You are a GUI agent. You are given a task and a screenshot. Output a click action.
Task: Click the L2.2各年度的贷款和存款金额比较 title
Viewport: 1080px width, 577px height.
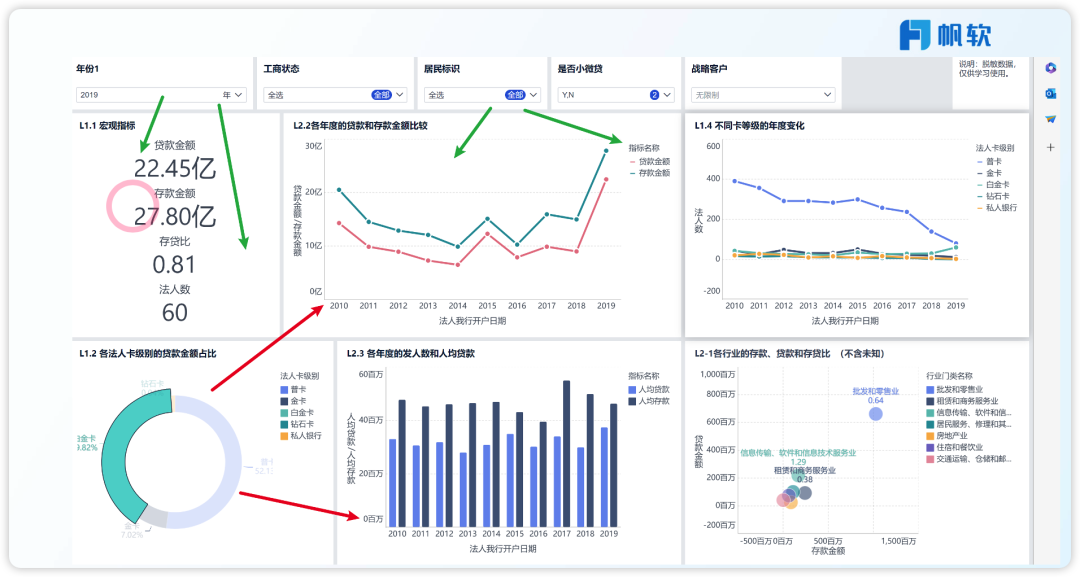(x=360, y=125)
